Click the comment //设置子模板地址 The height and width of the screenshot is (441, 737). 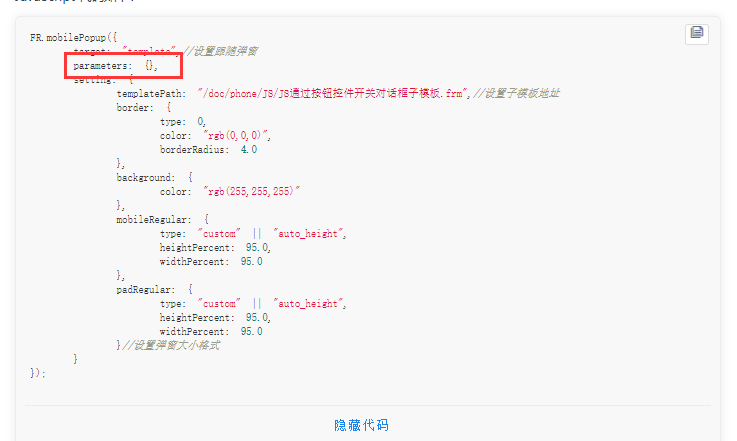coord(516,94)
